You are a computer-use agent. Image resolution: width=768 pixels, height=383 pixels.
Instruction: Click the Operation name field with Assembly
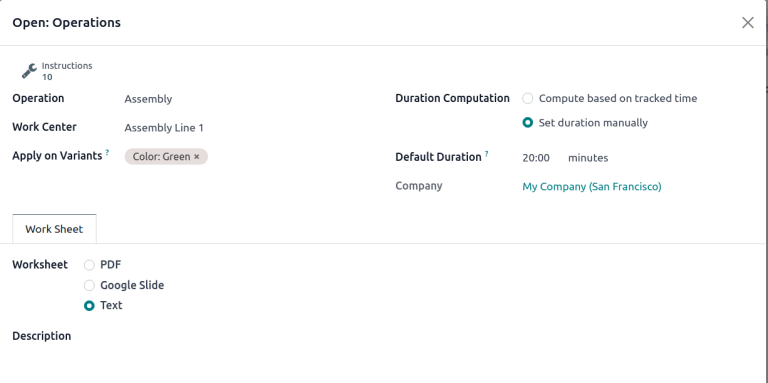pos(245,99)
